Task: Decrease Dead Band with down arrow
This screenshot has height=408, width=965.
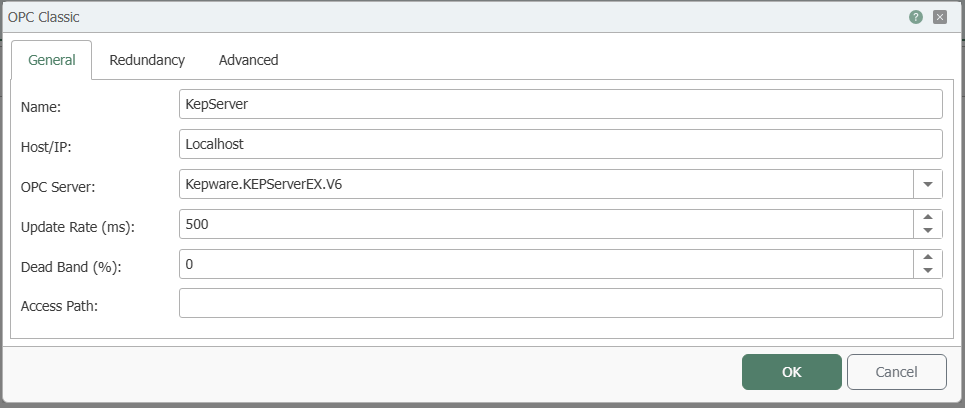Action: click(x=928, y=271)
